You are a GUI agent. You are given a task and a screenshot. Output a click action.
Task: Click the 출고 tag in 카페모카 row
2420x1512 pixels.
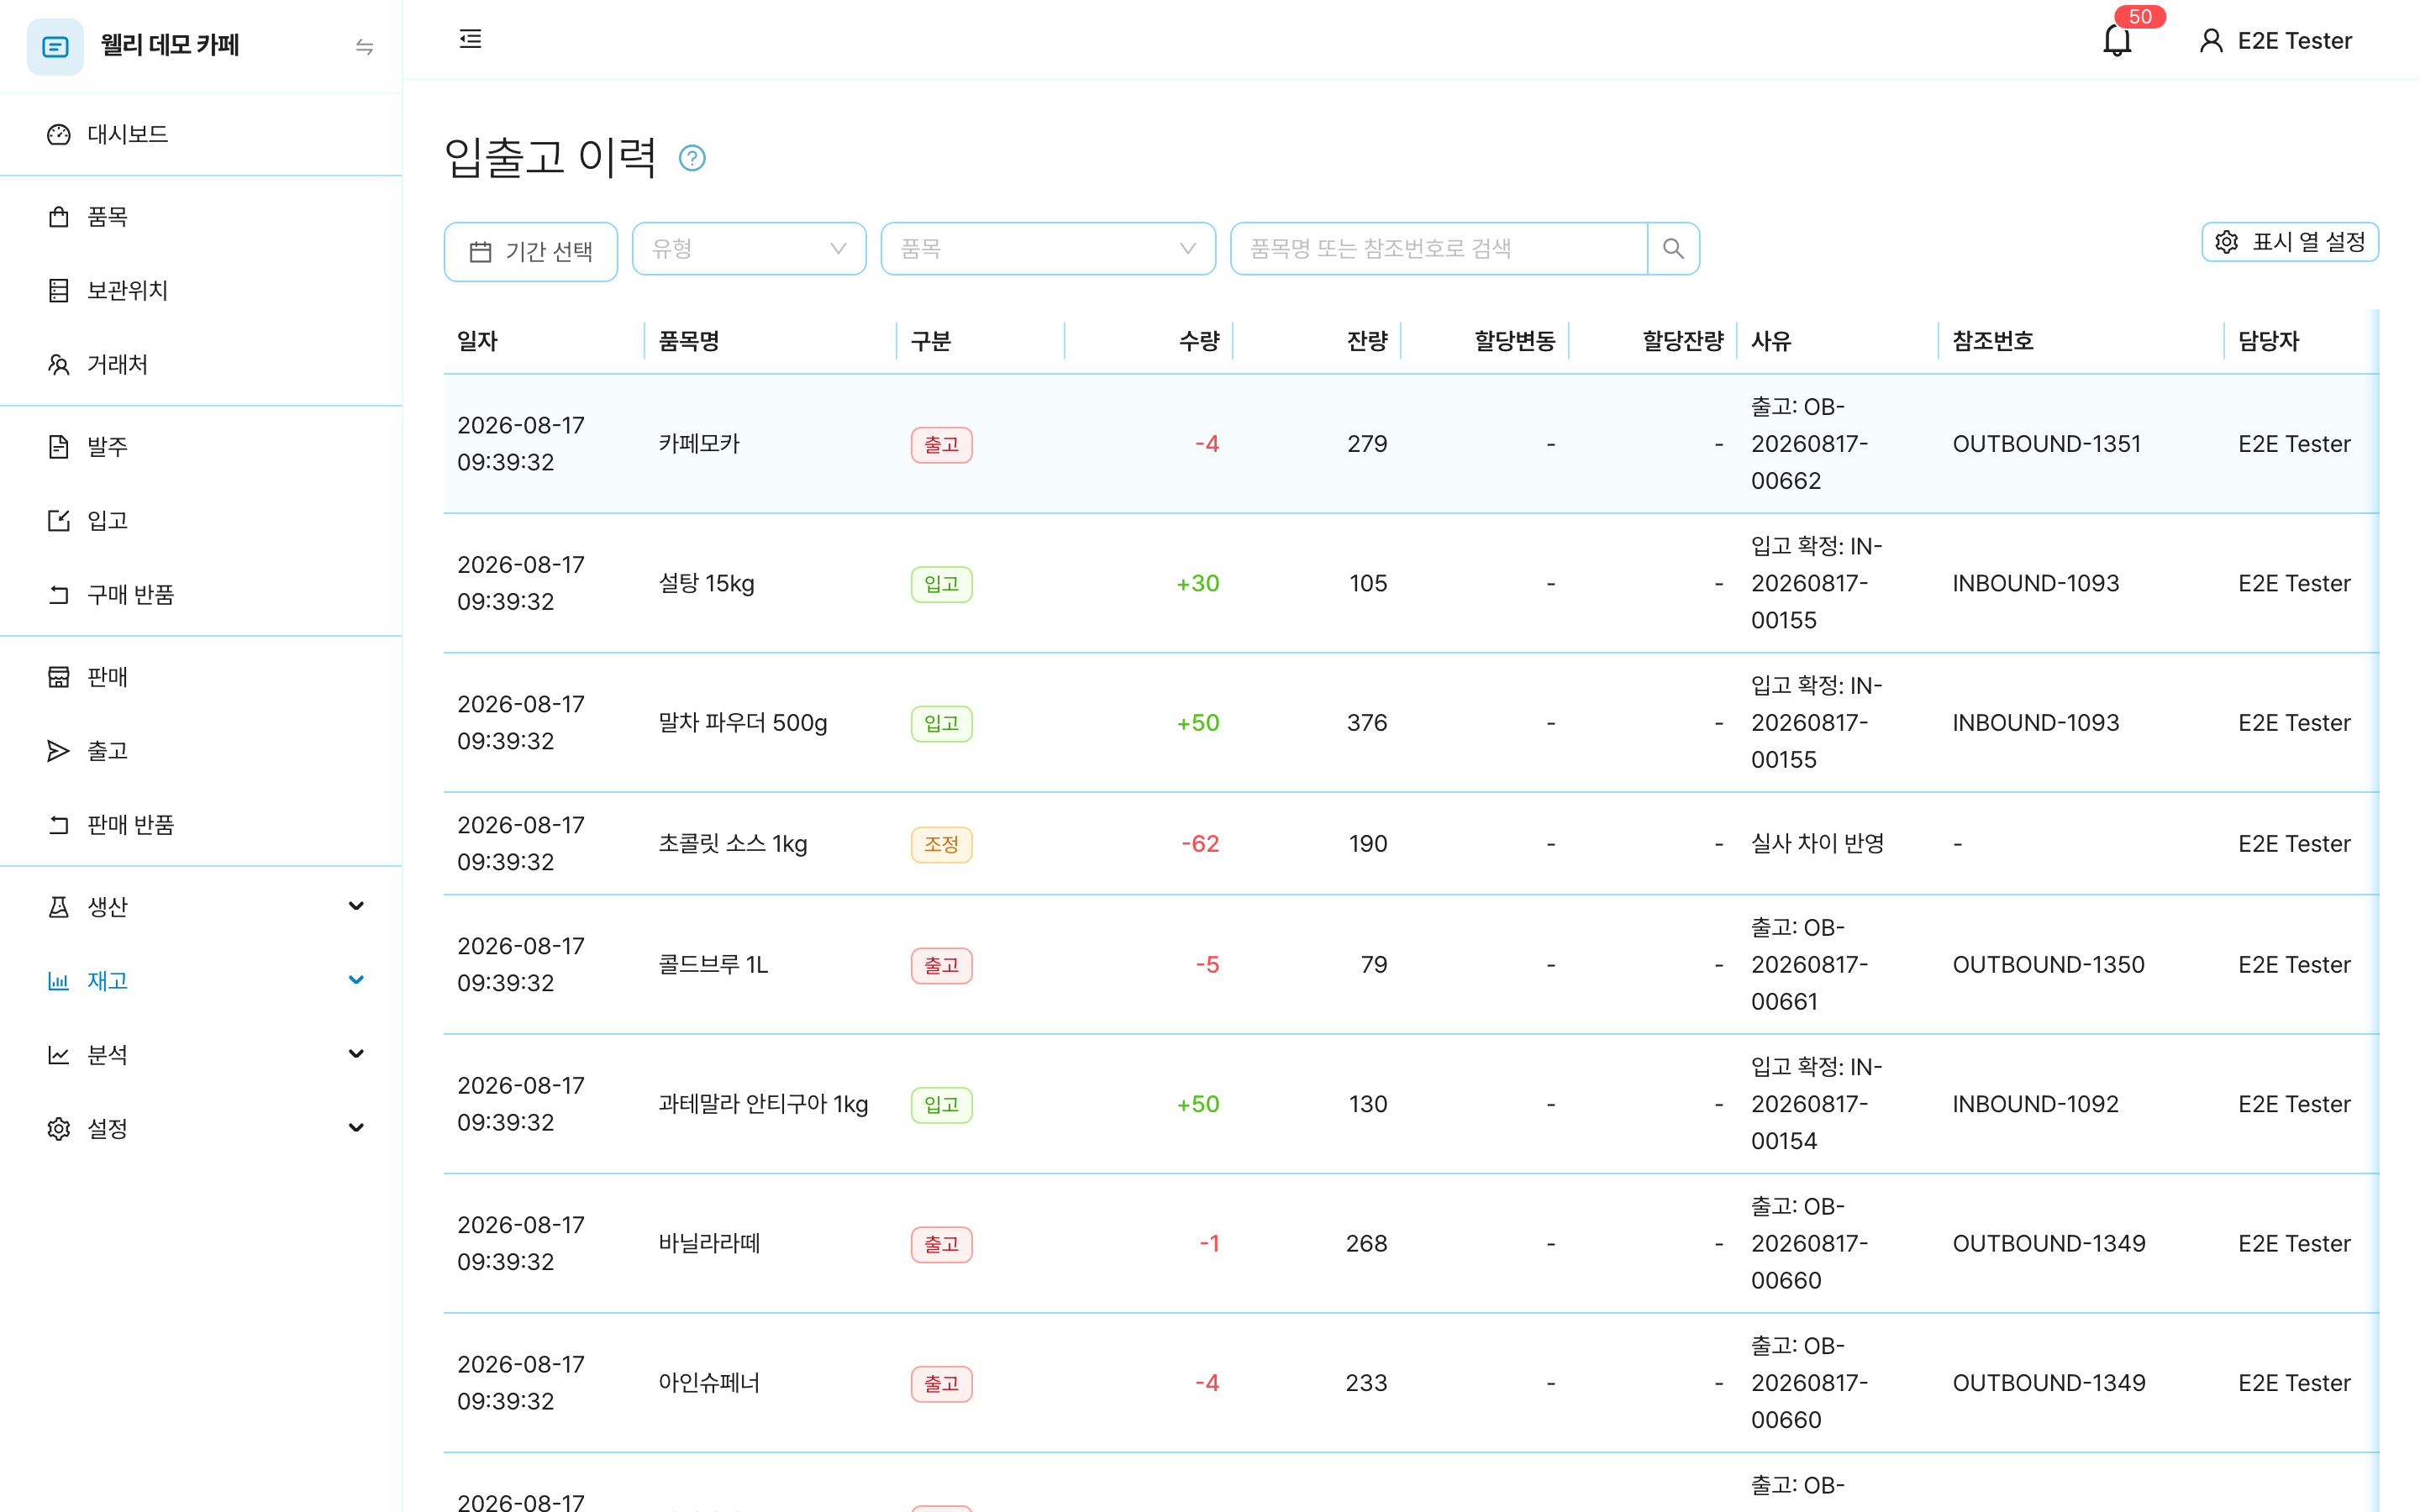pos(941,444)
